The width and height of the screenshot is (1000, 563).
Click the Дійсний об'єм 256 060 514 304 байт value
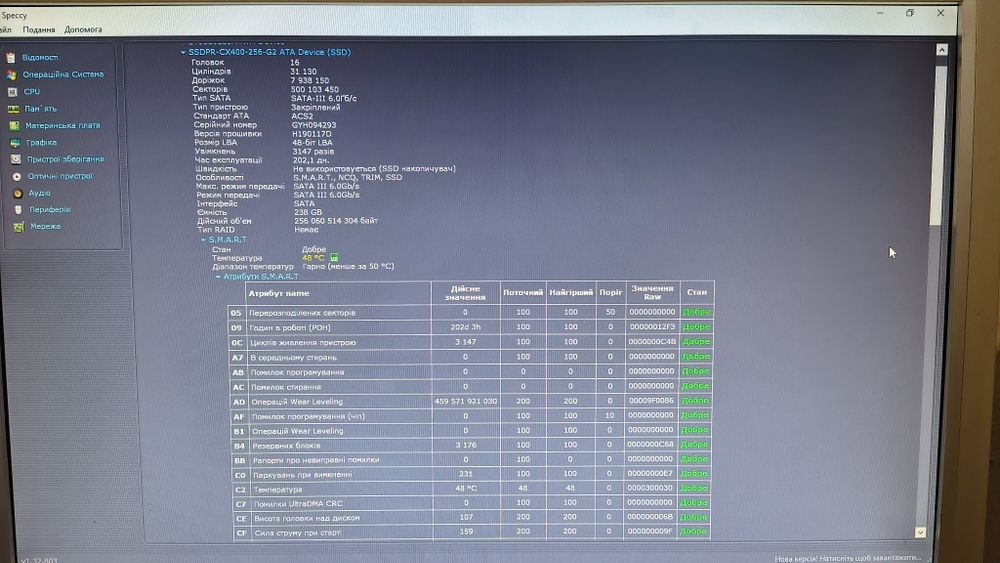pos(336,221)
